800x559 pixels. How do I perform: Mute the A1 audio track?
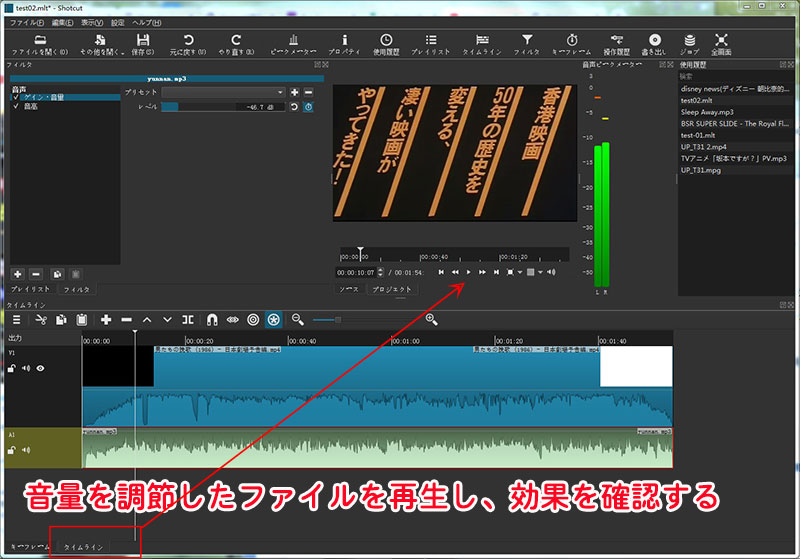click(x=26, y=450)
